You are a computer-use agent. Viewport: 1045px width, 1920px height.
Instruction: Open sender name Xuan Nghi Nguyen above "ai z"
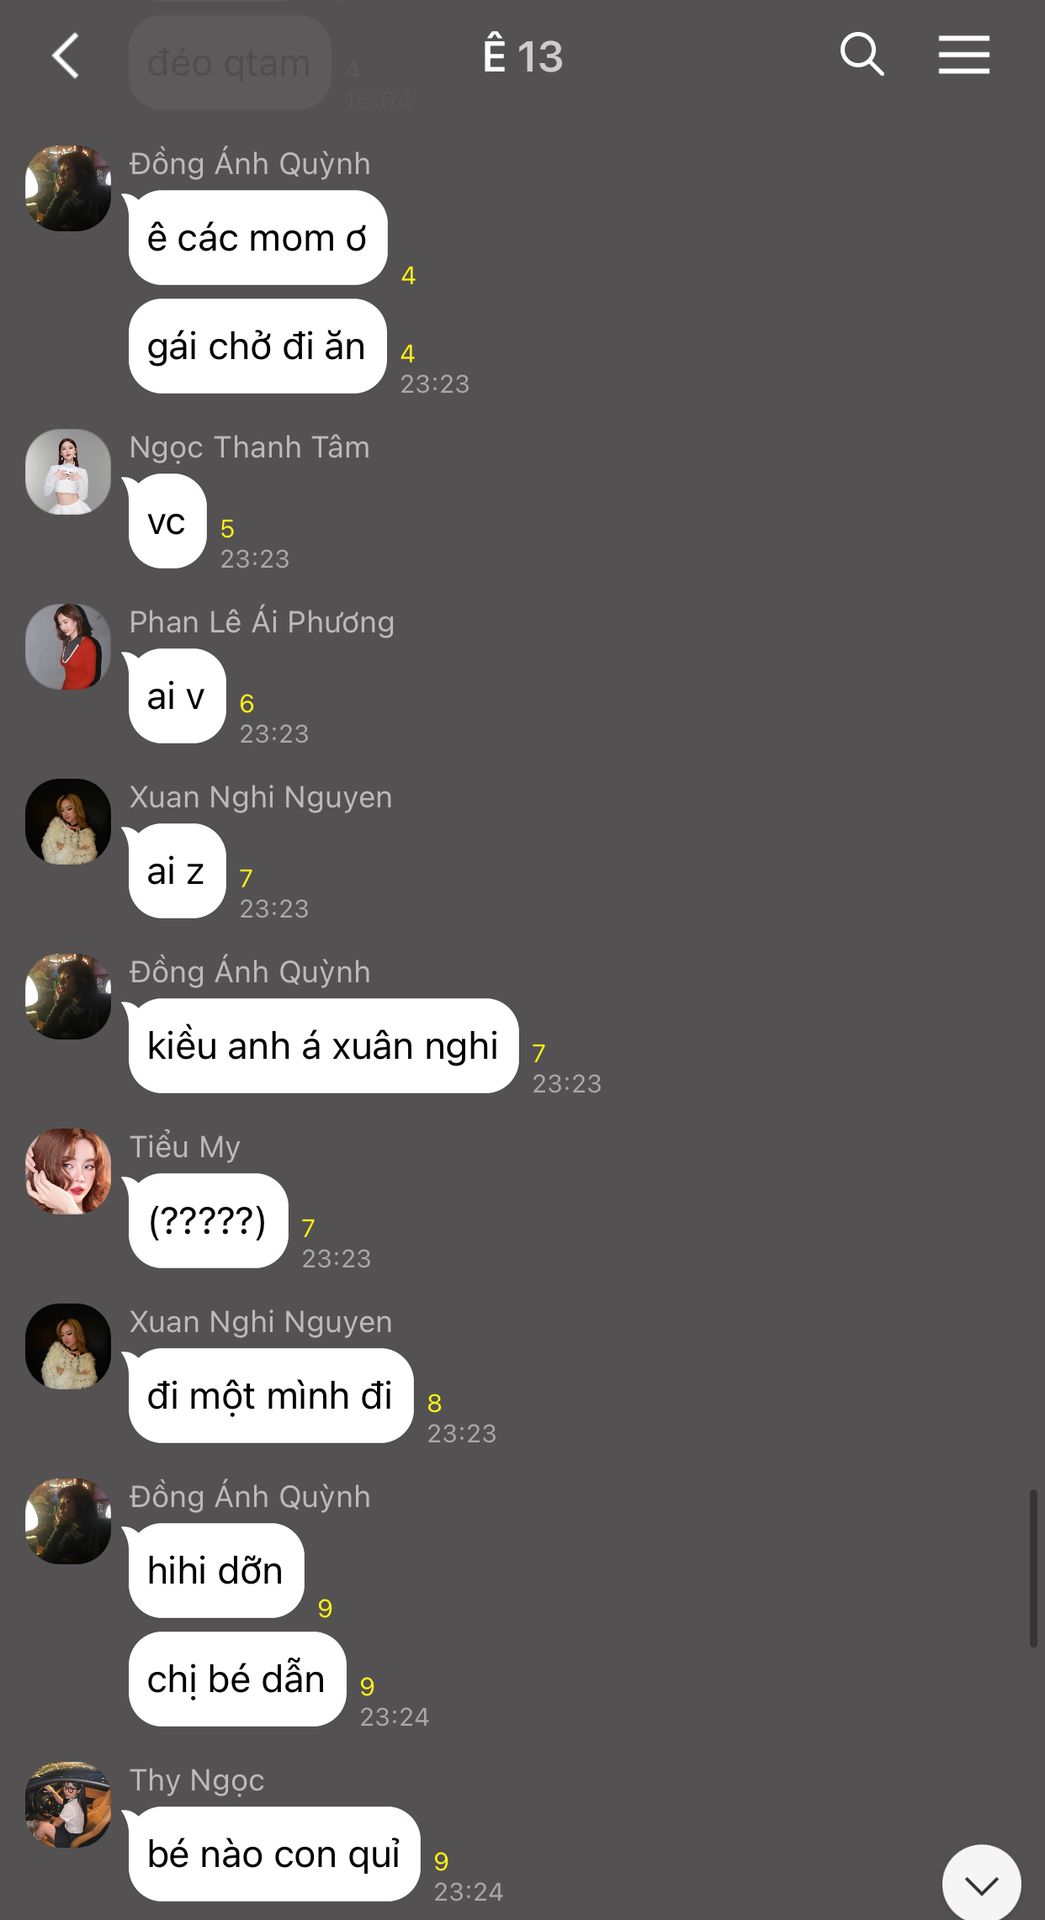[261, 797]
